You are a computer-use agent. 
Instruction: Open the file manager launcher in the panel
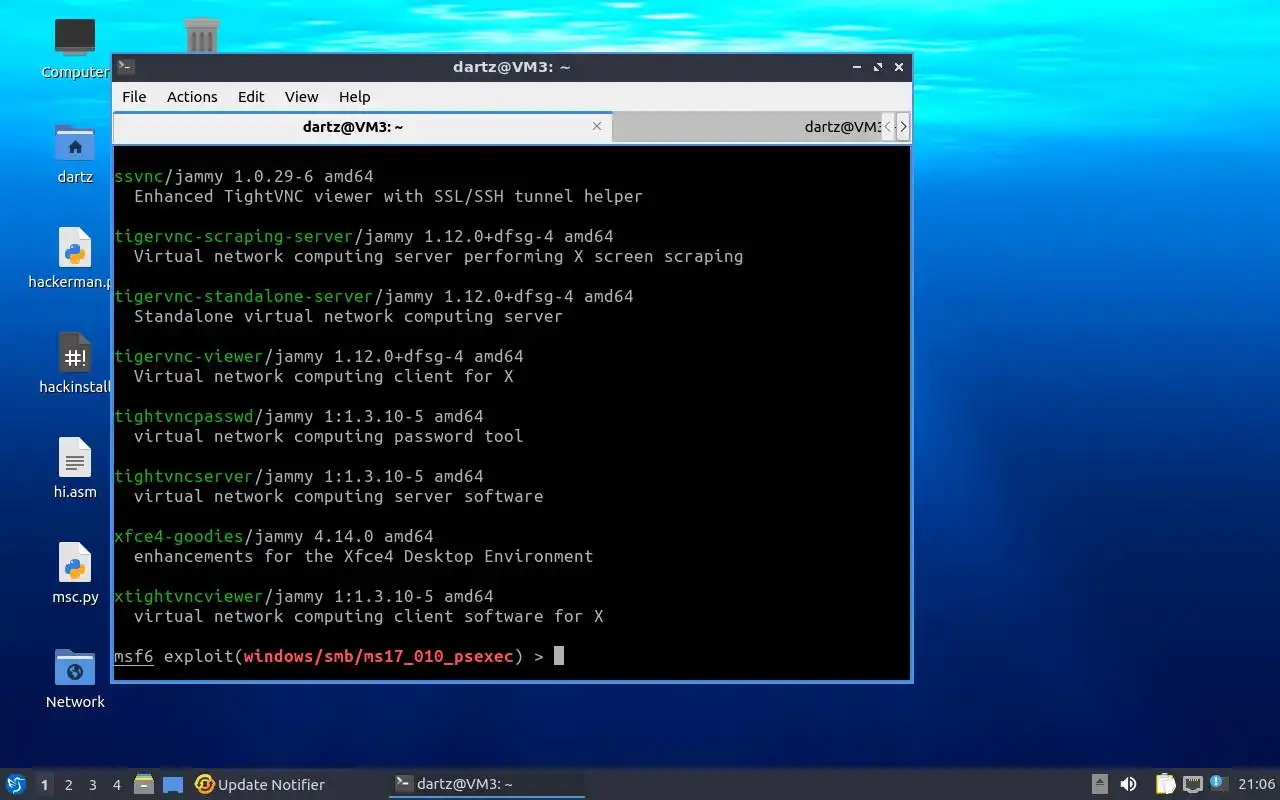pyautogui.click(x=144, y=784)
